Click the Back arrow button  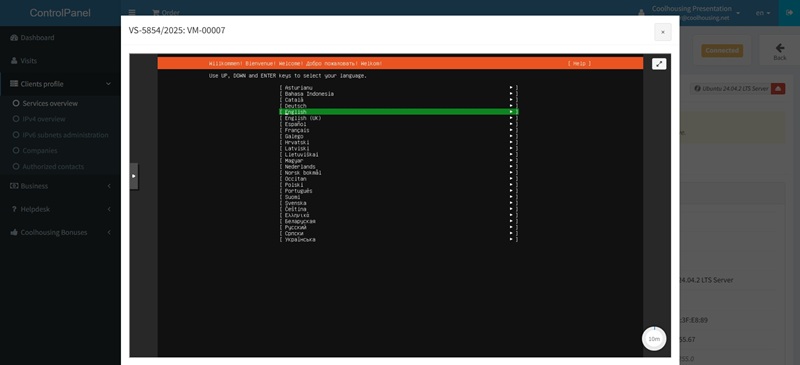(780, 52)
